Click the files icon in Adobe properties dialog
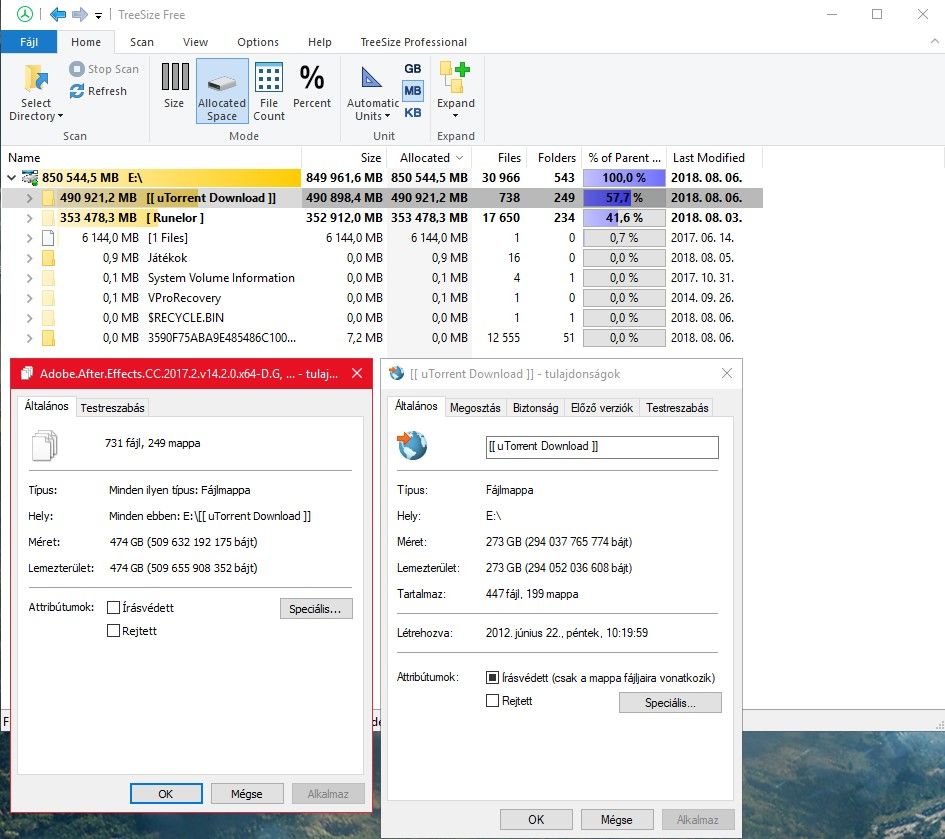 click(x=45, y=445)
